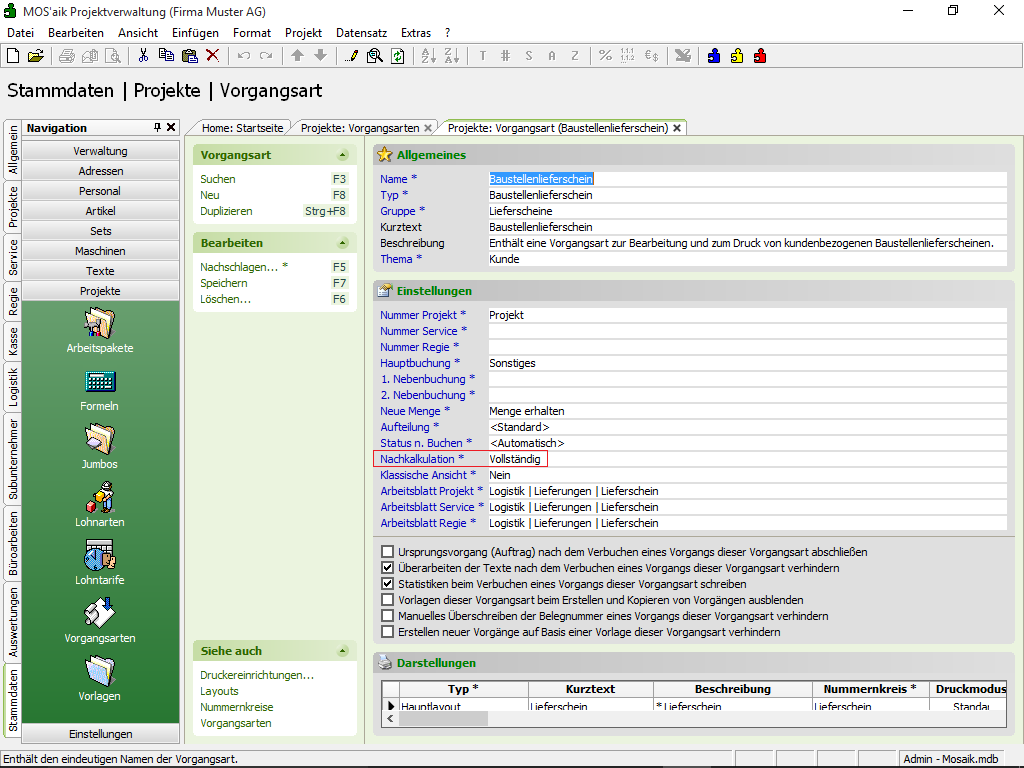Click the move down arrow icon
The height and width of the screenshot is (768, 1024).
321,56
